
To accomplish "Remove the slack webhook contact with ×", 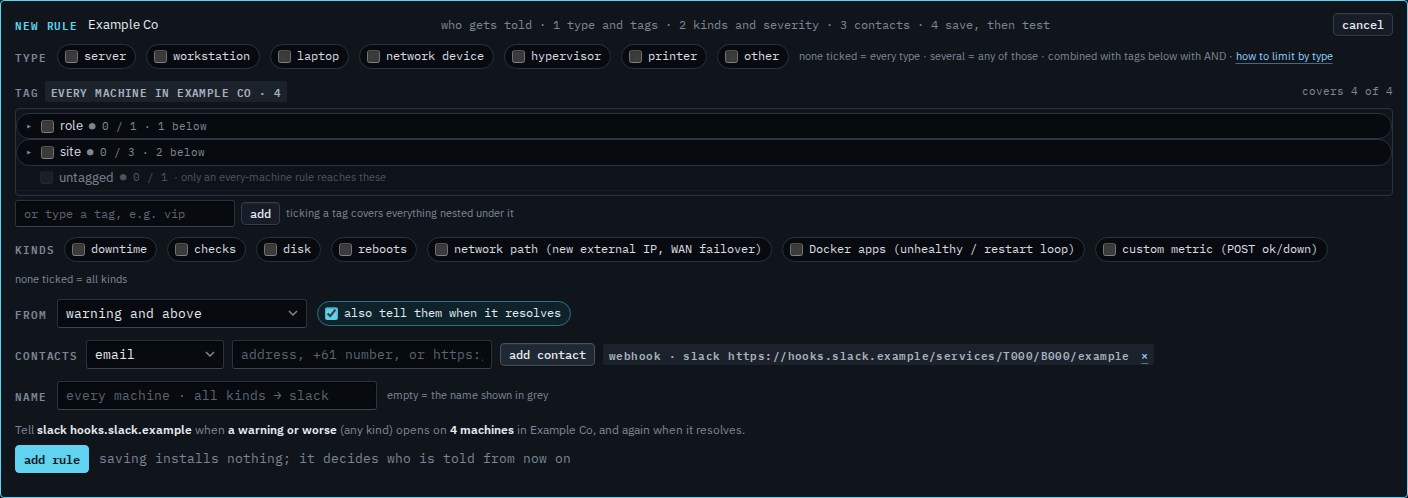I will coord(1144,356).
